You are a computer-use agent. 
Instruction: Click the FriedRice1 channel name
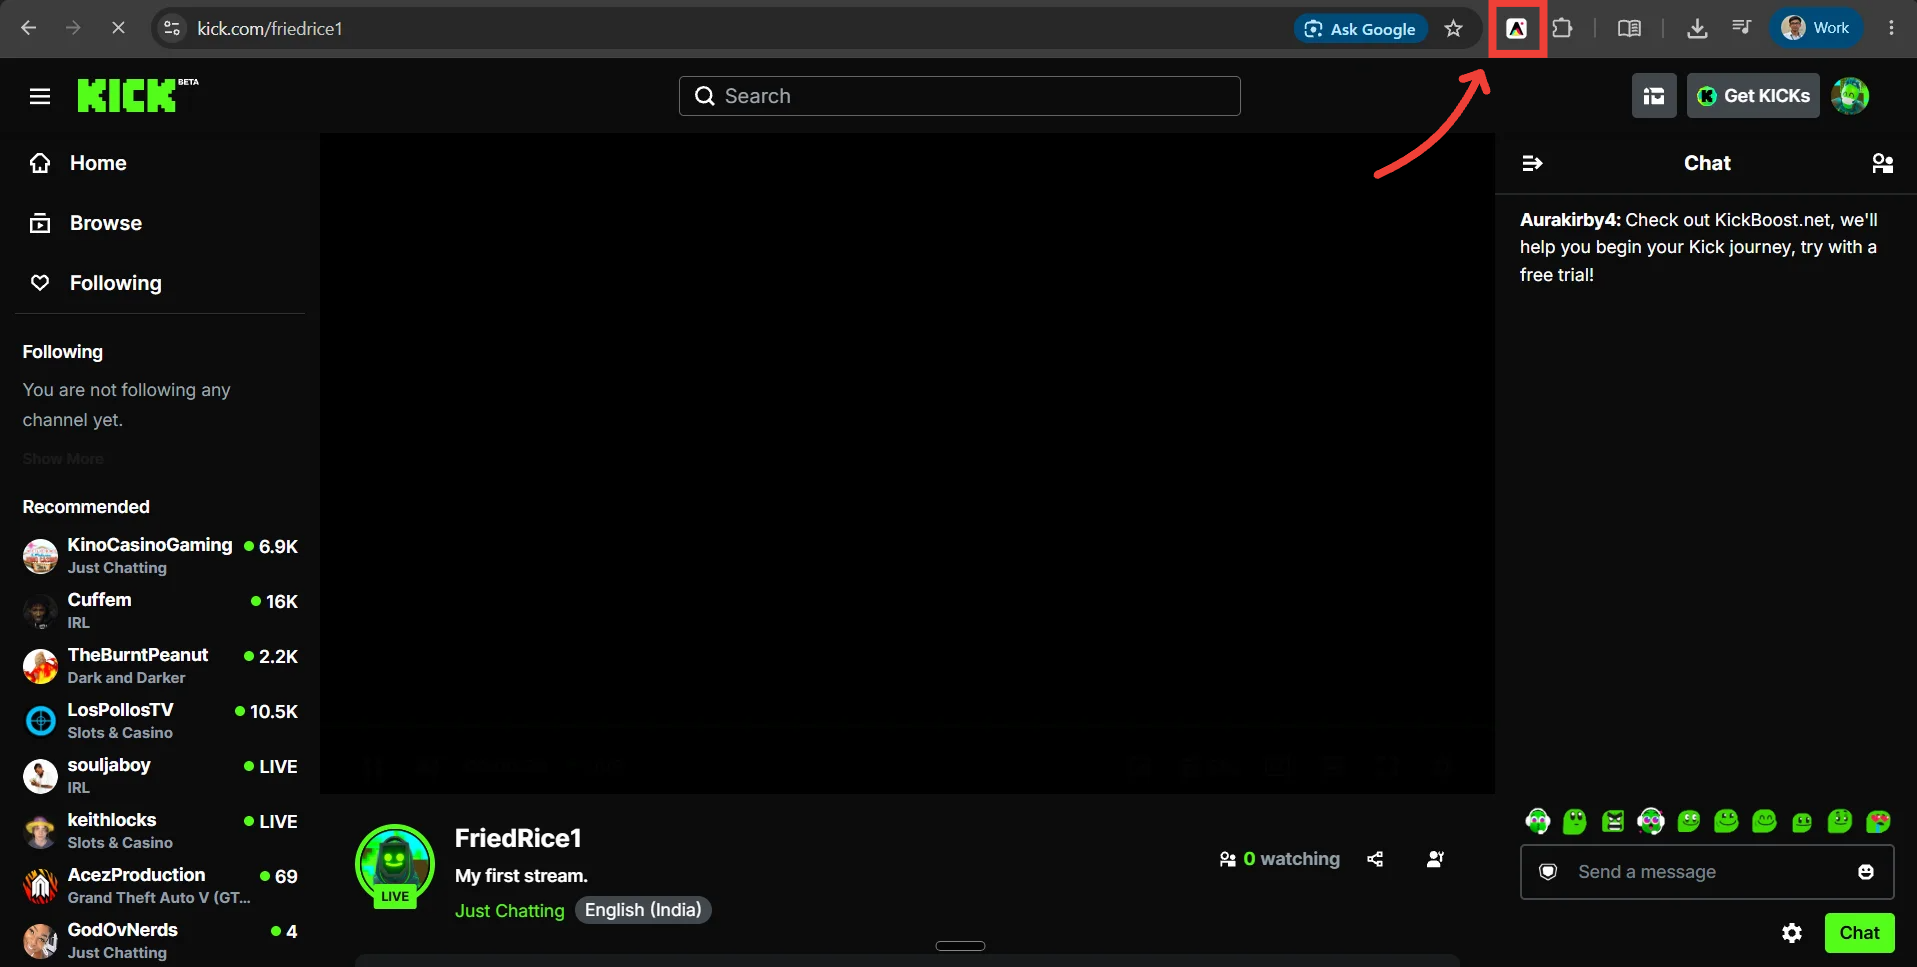[518, 838]
